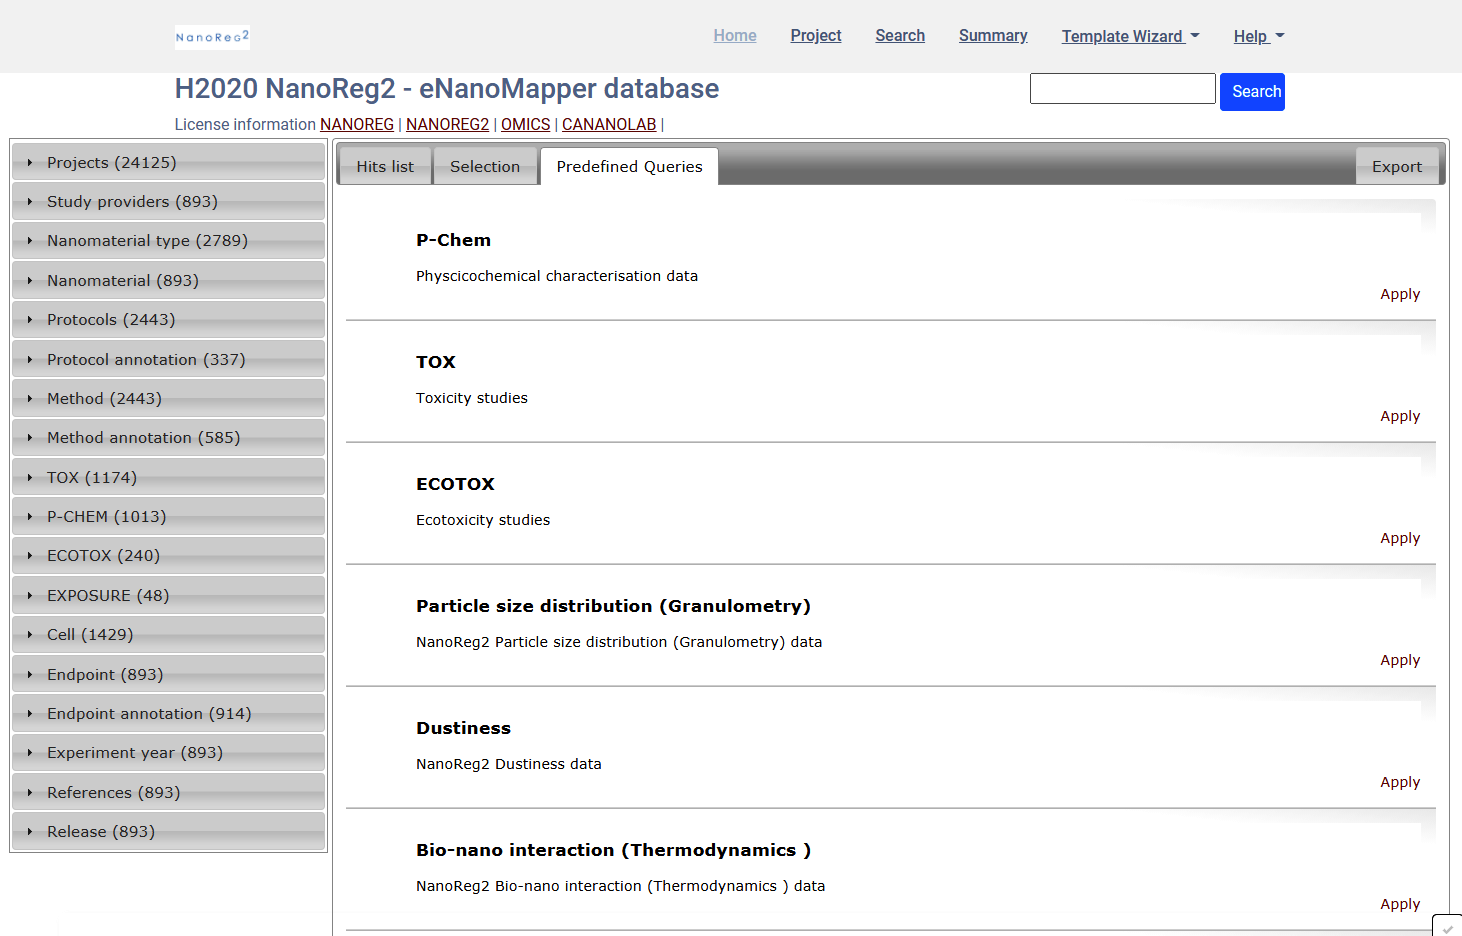Click inside the search input field
This screenshot has width=1462, height=936.
[1122, 88]
